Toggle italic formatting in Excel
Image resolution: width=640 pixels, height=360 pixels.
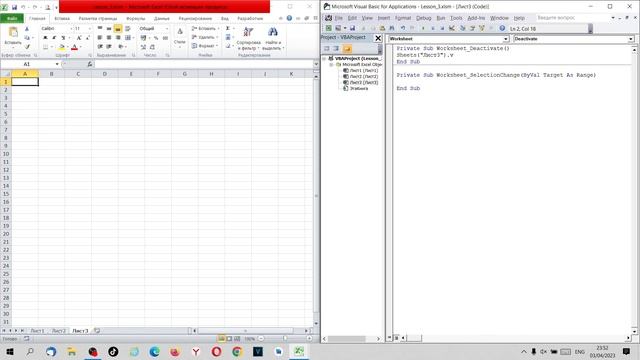54,38
